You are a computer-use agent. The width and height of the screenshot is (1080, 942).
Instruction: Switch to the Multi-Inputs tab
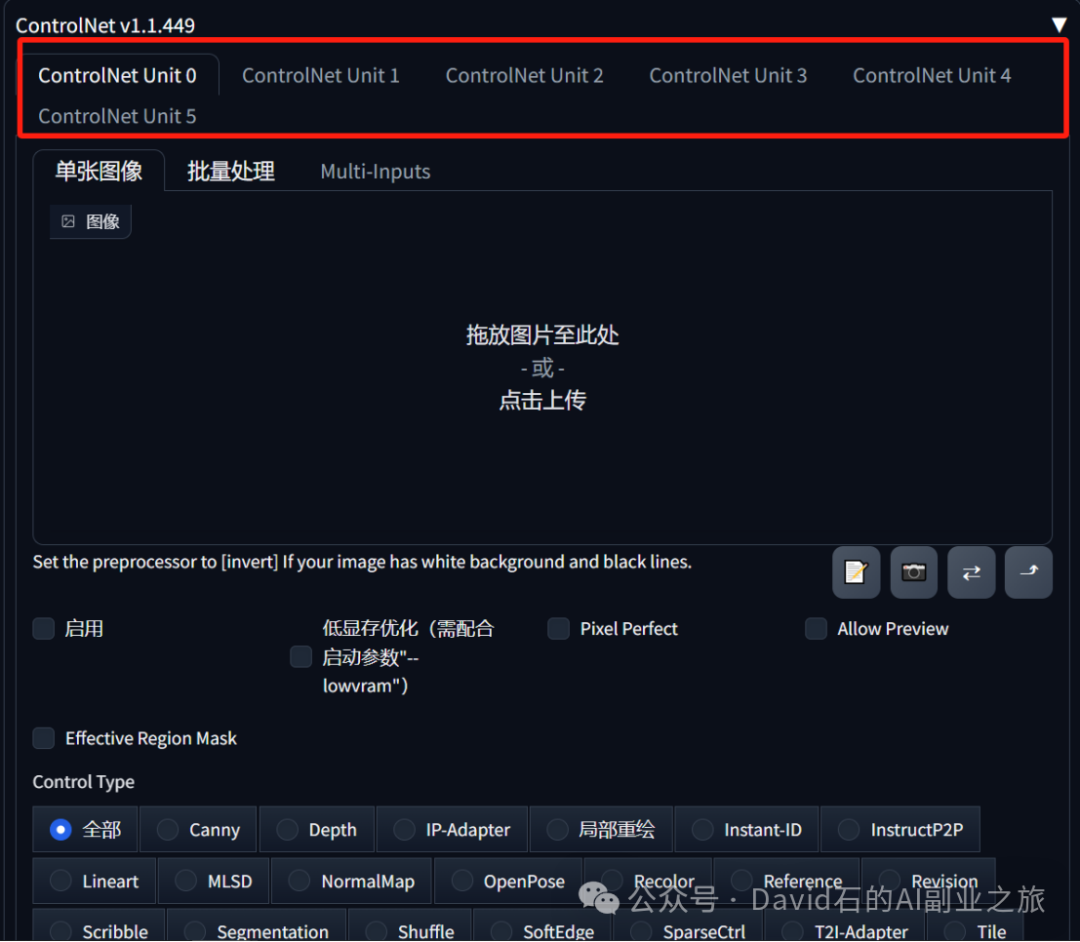click(375, 171)
